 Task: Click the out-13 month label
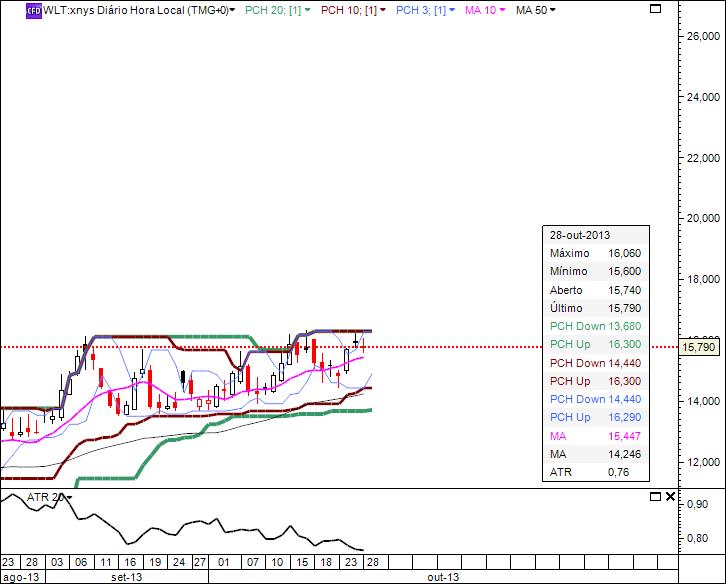point(443,577)
